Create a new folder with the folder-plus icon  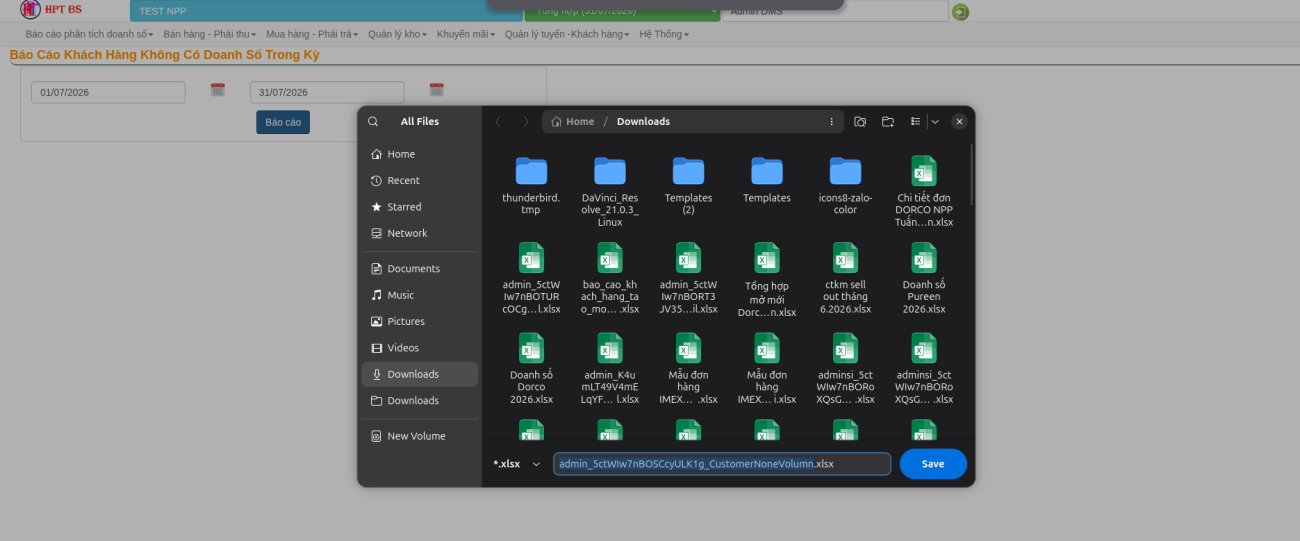(888, 121)
